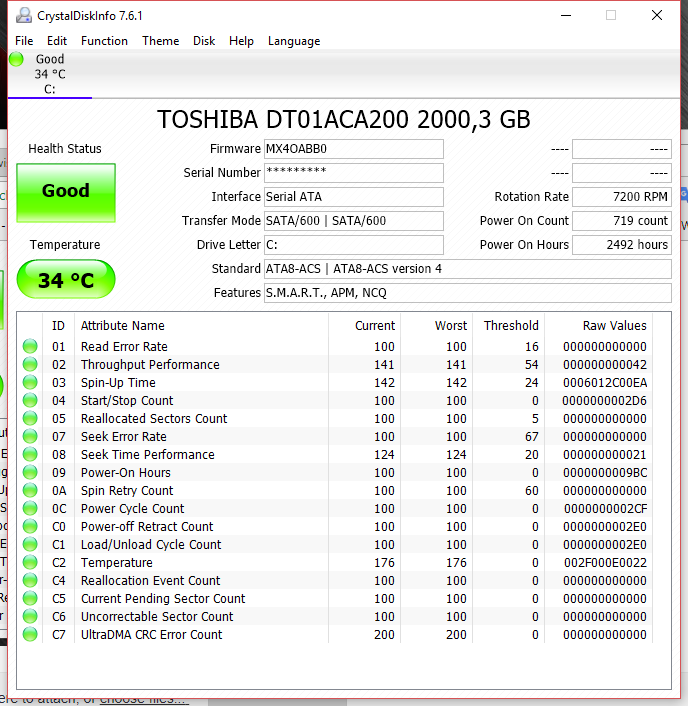Click the Good health status button
This screenshot has height=706, width=688.
[x=66, y=193]
